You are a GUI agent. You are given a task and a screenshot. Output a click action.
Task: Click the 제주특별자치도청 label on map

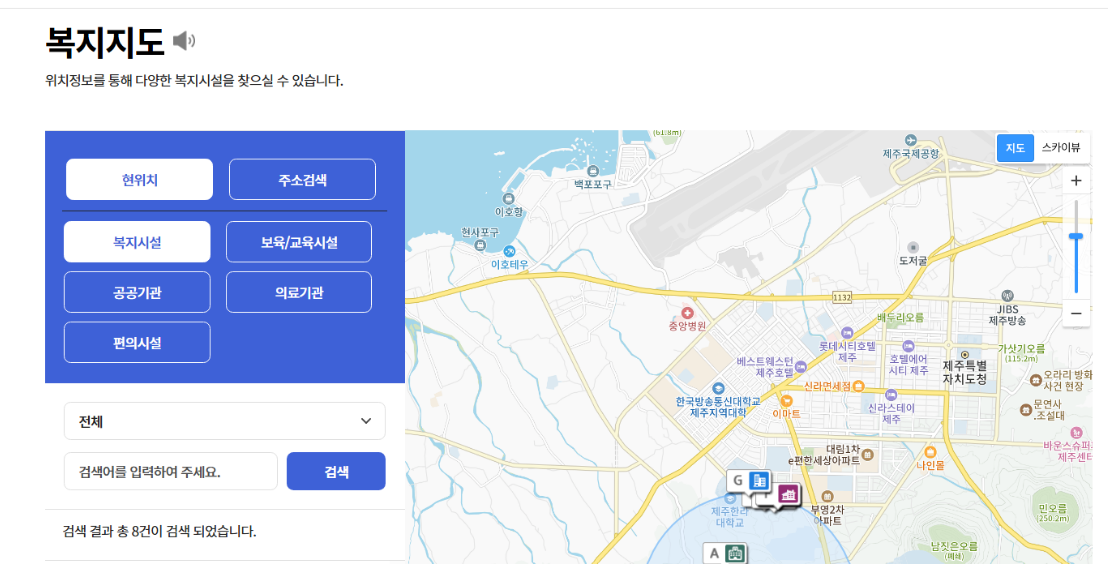point(965,373)
